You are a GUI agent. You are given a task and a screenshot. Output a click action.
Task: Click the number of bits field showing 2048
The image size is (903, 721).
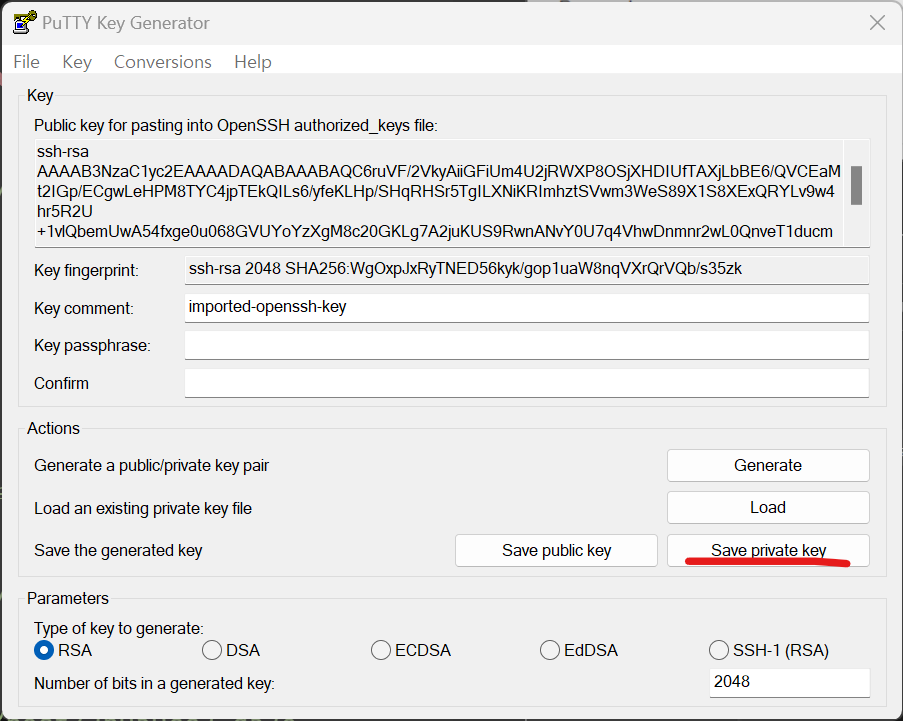(x=789, y=682)
